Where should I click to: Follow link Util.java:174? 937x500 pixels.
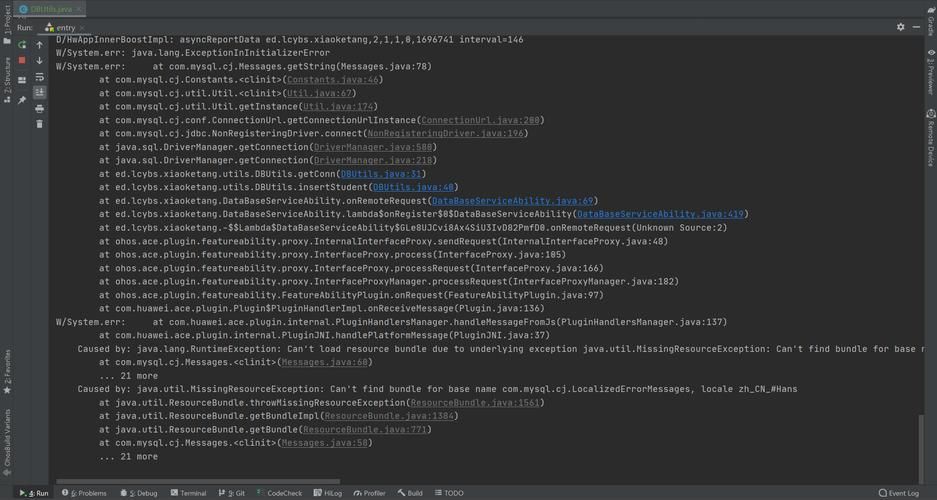(x=338, y=106)
